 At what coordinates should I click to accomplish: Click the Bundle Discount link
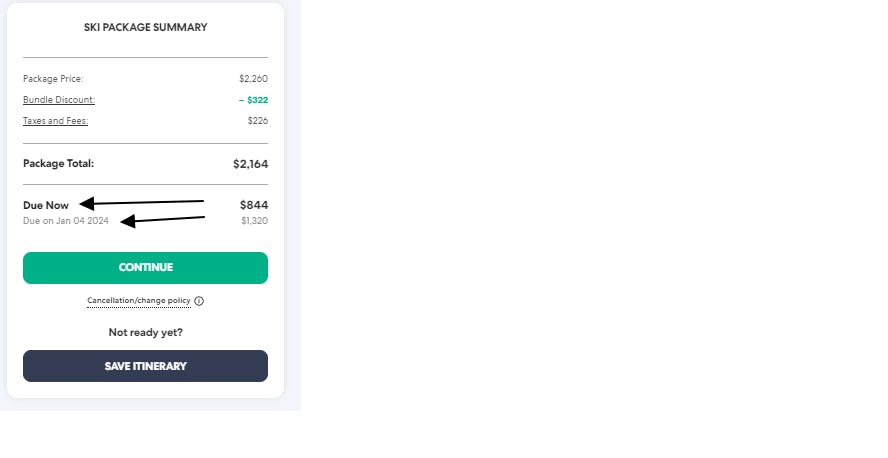click(59, 100)
